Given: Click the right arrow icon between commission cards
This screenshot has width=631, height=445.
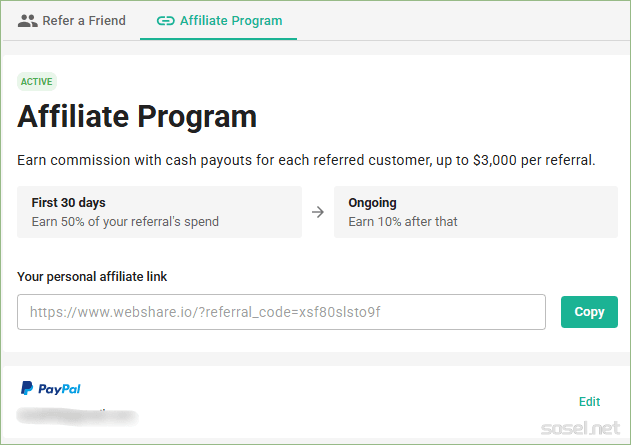Looking at the screenshot, I should coord(318,212).
